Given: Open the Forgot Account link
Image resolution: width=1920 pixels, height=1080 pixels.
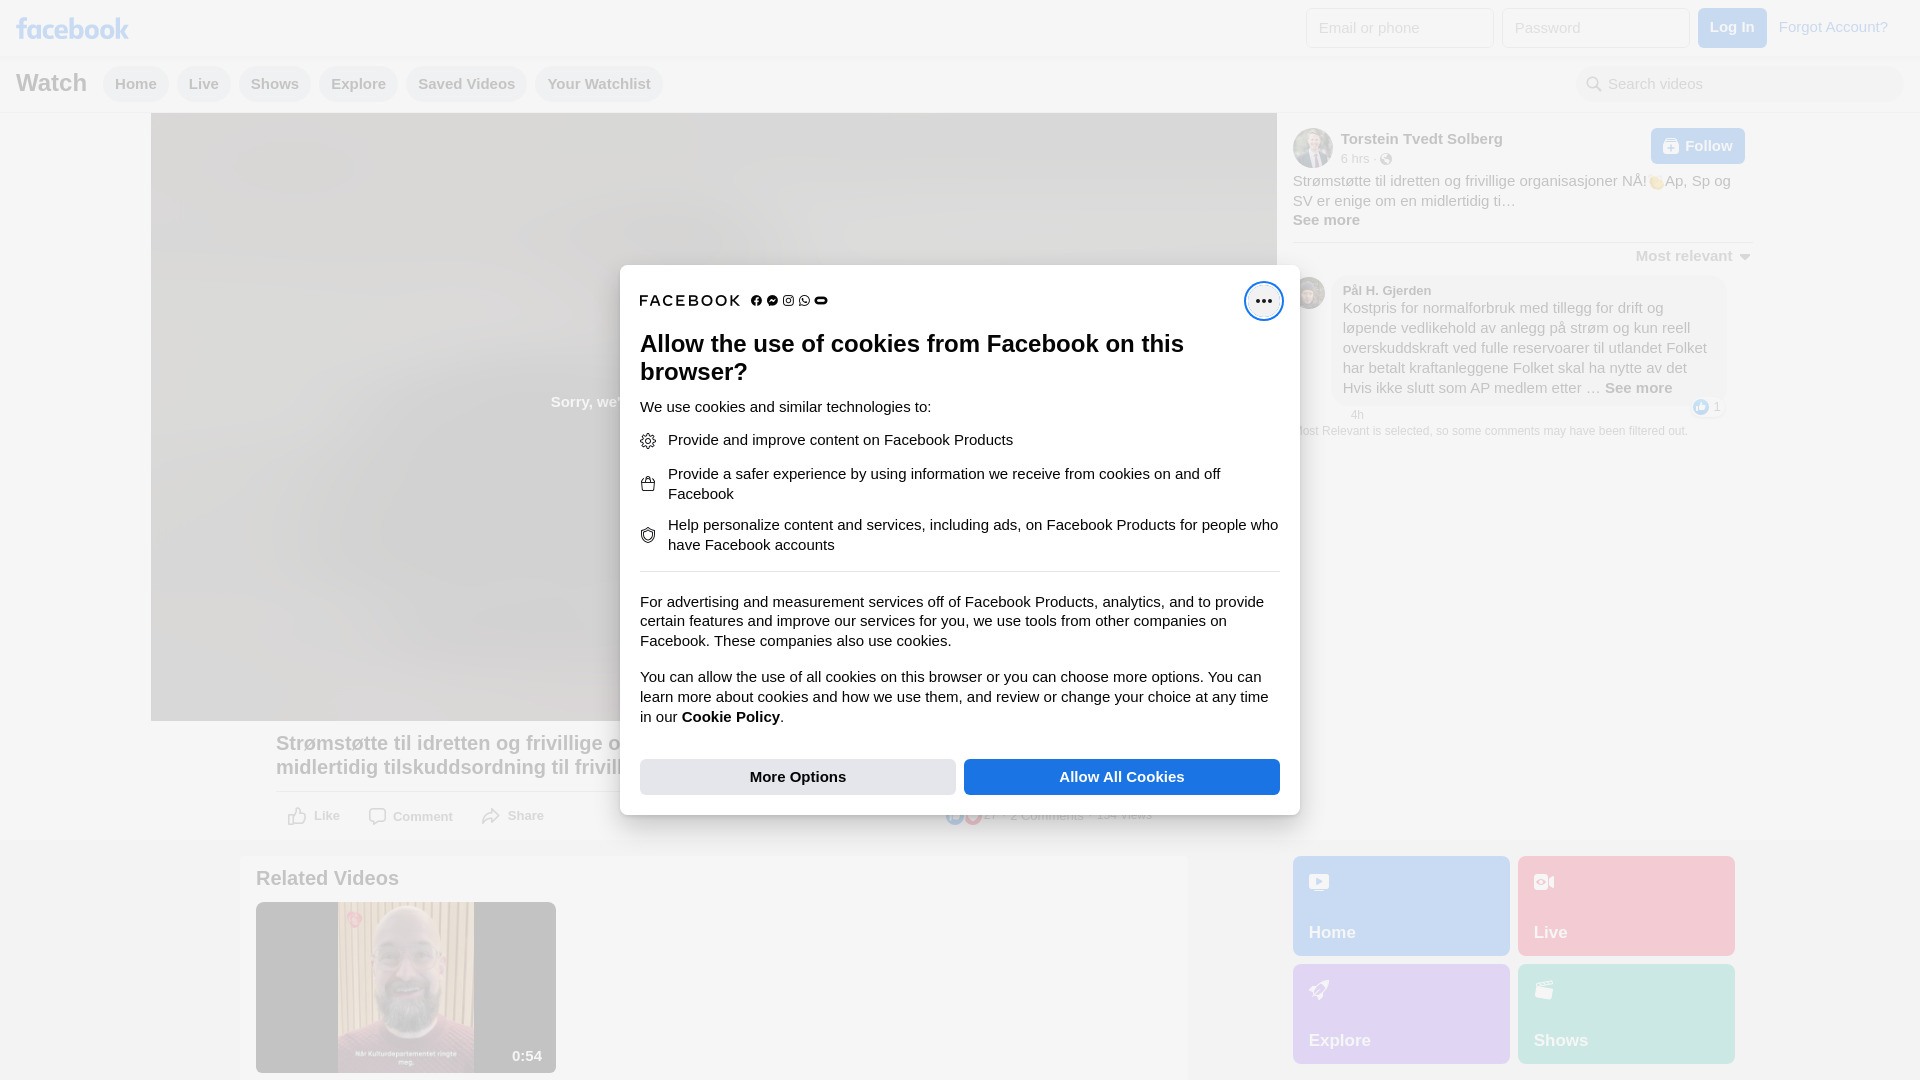Looking at the screenshot, I should coord(1832,27).
